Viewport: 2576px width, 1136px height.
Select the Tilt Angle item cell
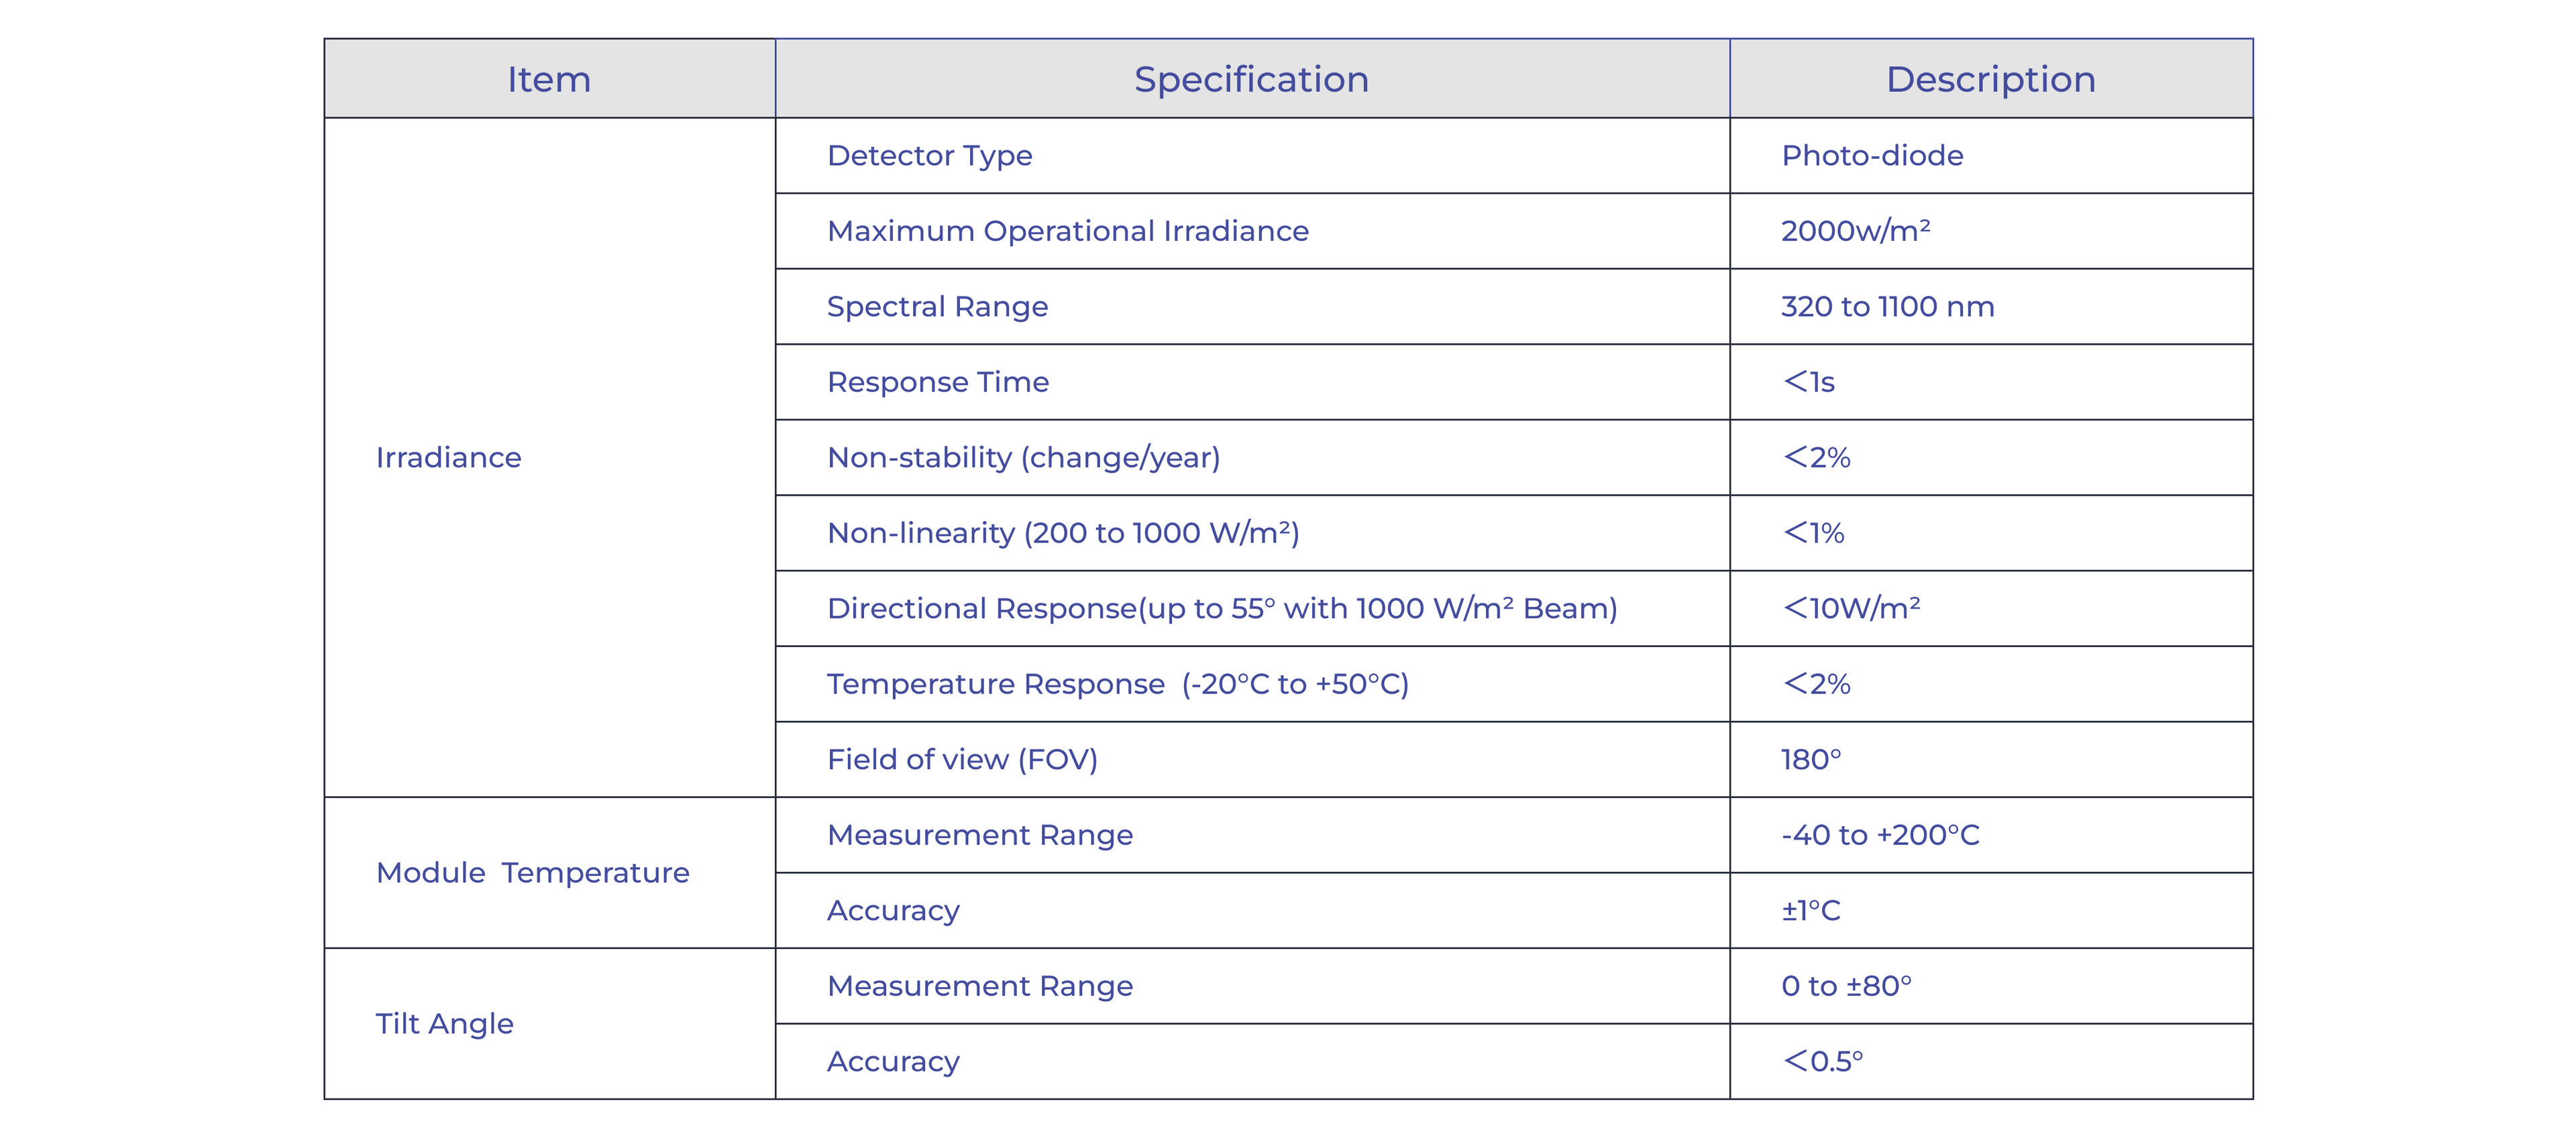(x=445, y=1024)
